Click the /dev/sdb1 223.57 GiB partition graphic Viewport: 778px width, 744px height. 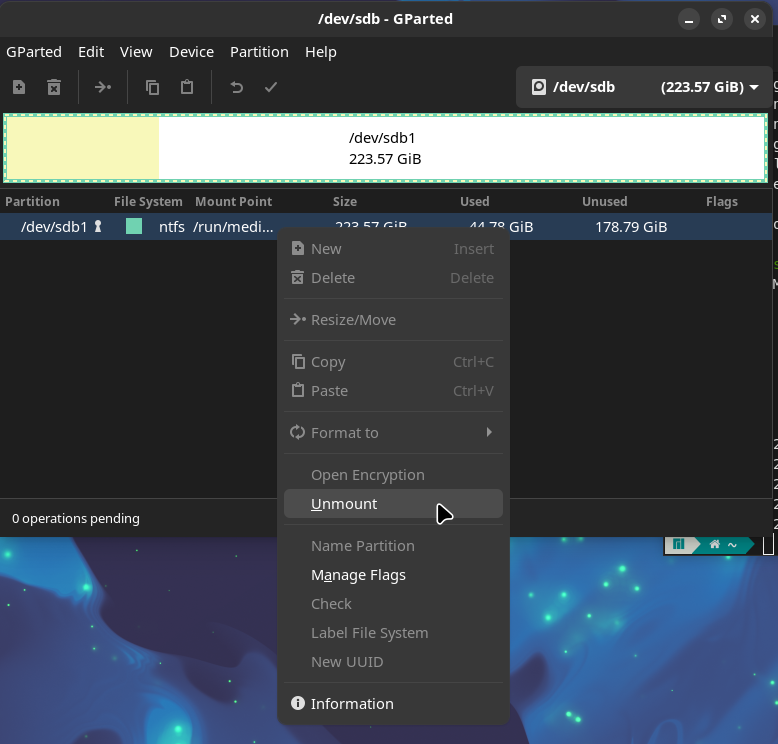tap(385, 148)
